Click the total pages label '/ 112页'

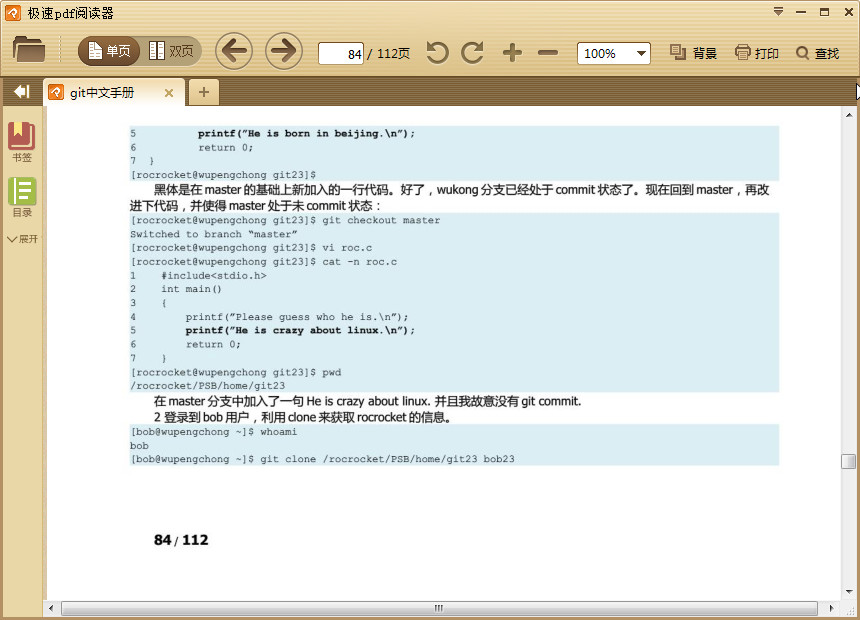pos(388,53)
